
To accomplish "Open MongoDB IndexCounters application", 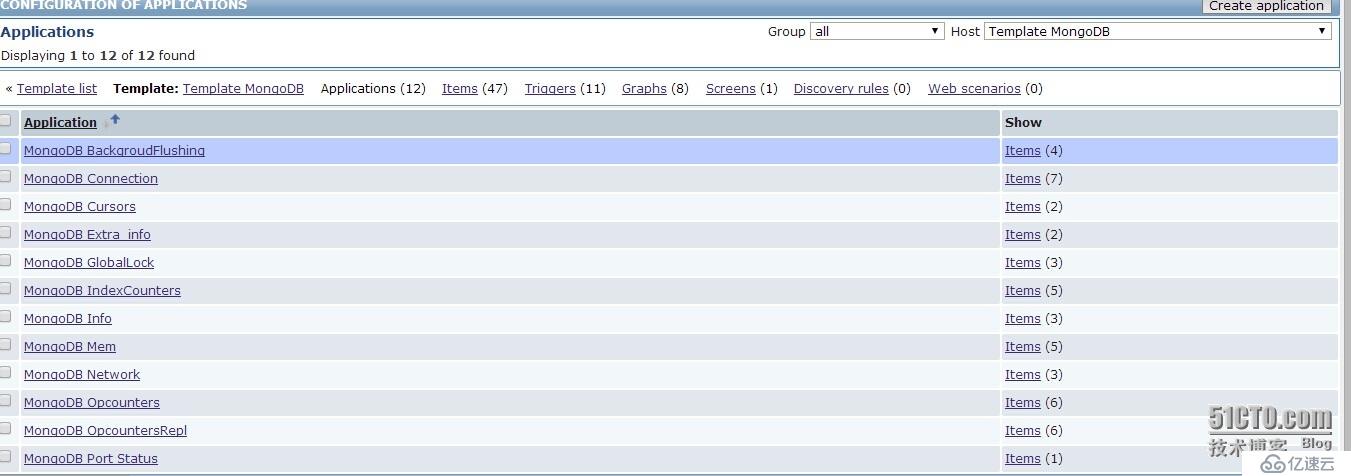I will point(102,290).
